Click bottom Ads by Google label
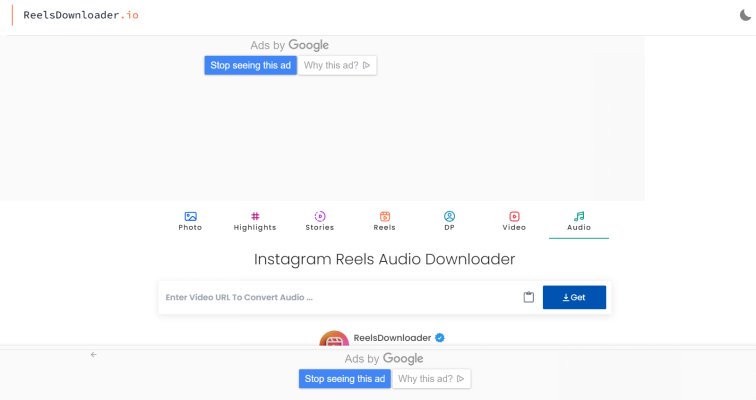The height and width of the screenshot is (400, 756). (384, 359)
